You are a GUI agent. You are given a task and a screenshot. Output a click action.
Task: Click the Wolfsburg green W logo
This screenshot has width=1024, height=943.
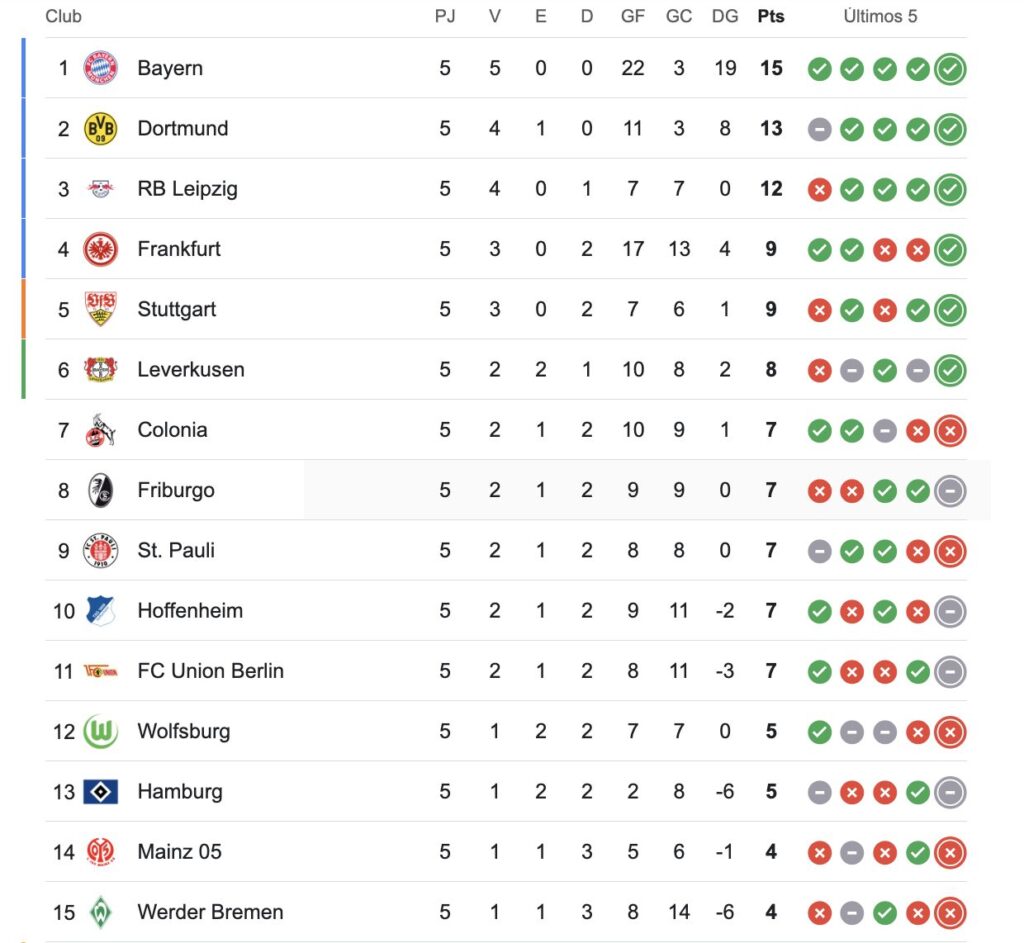[x=100, y=731]
